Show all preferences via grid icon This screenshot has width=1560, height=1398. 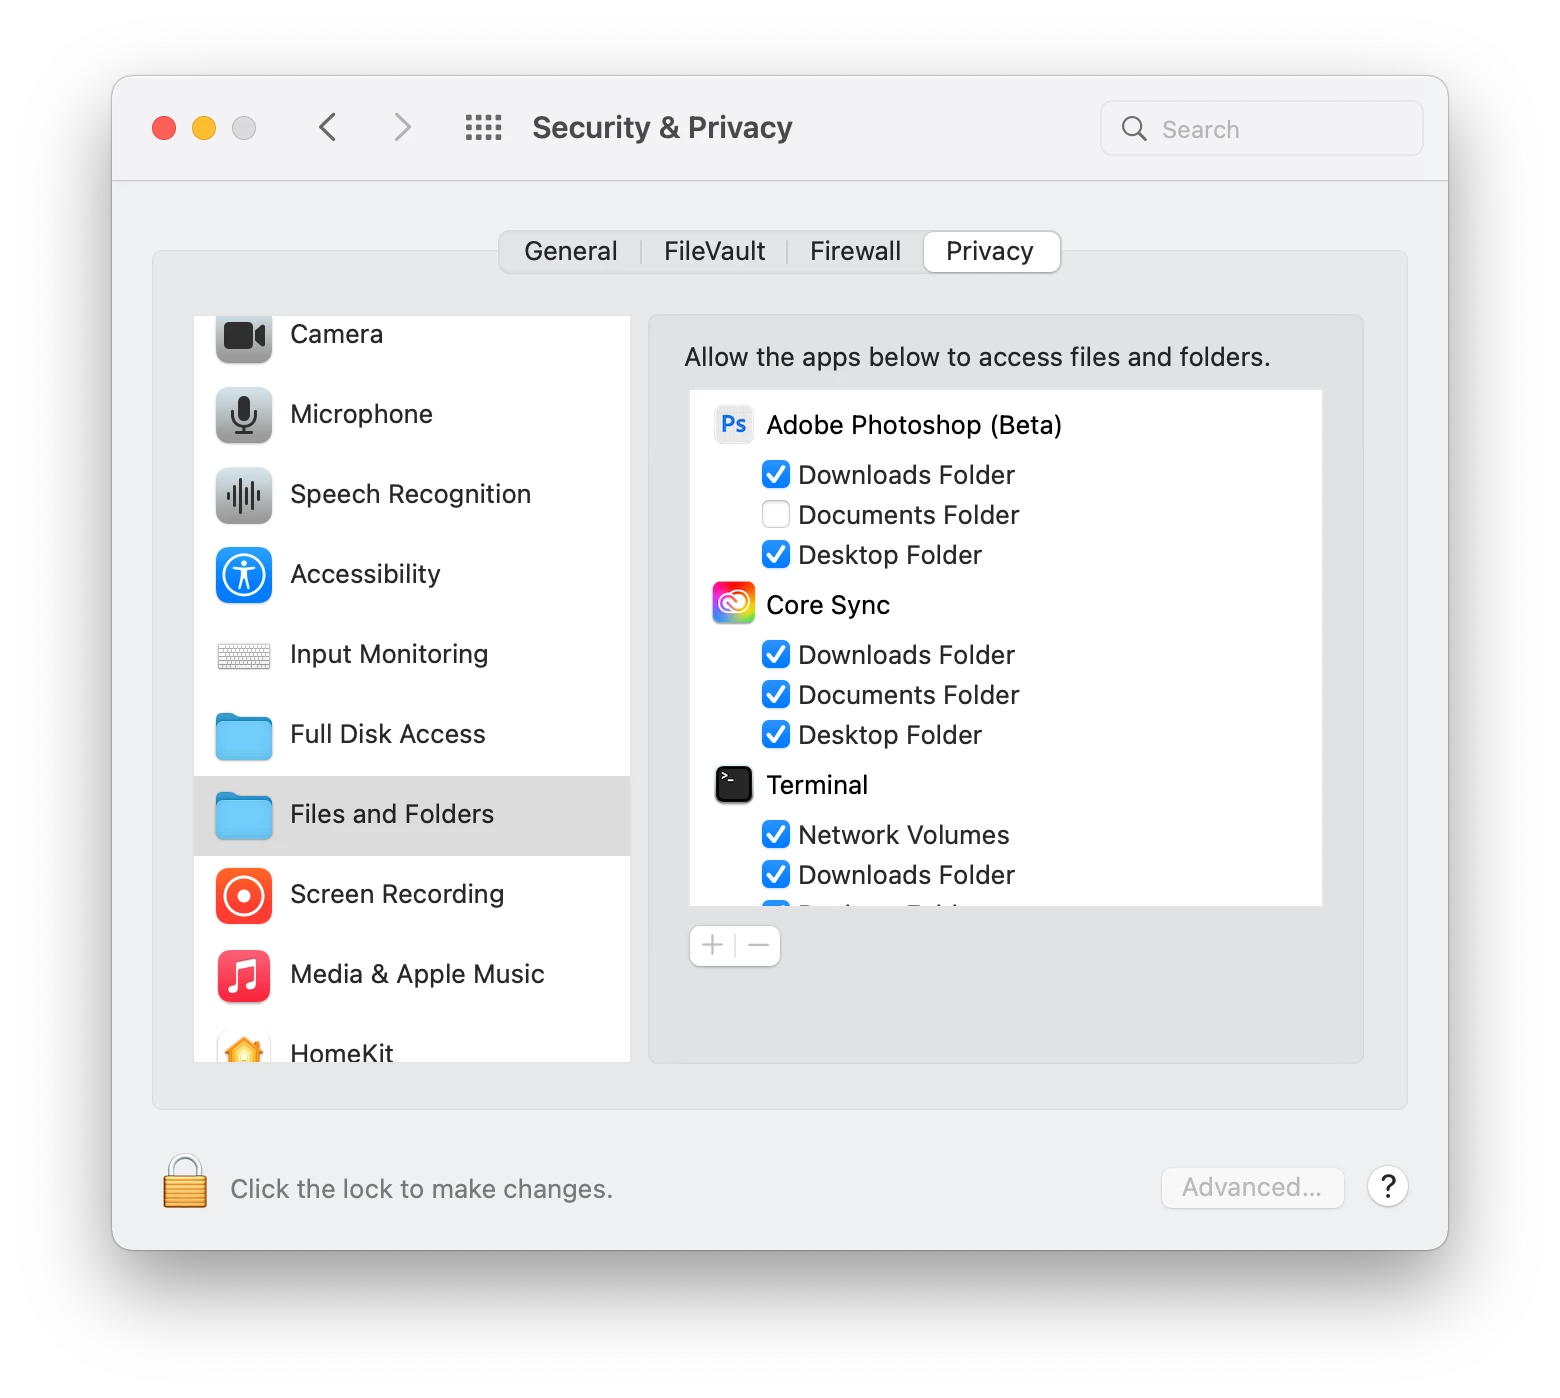[x=484, y=128]
